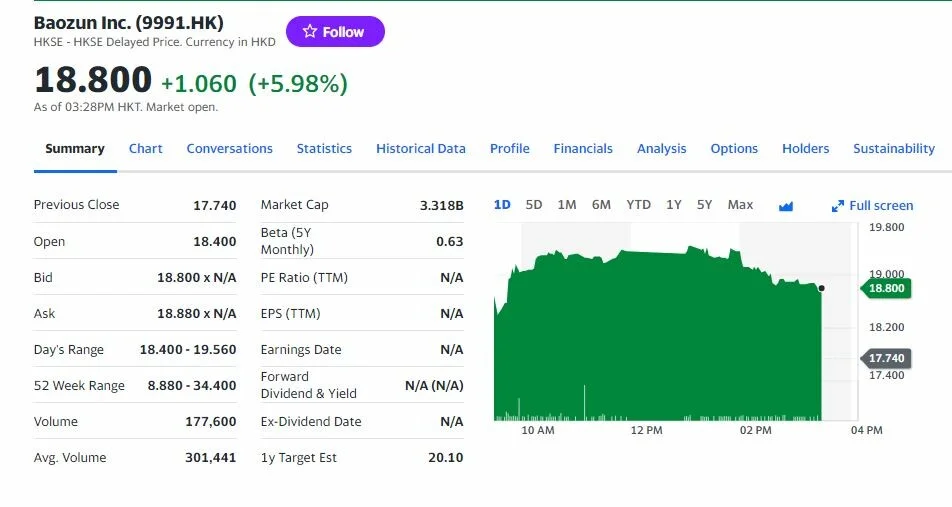The image size is (952, 507).
Task: Click the 19.800 chart axis label
Action: (886, 227)
